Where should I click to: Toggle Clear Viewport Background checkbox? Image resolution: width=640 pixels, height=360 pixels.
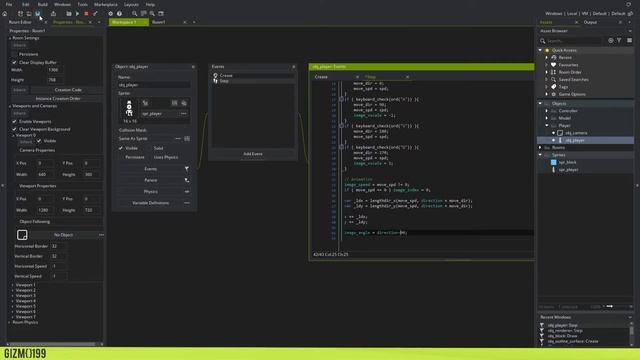[x=14, y=129]
